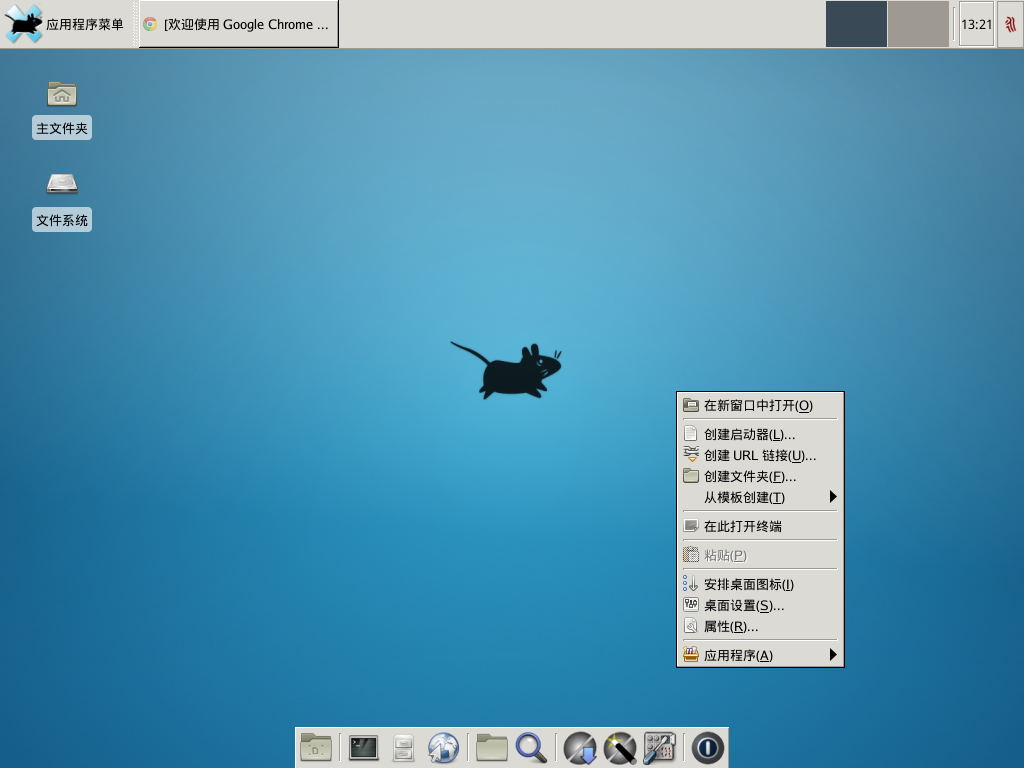Screen dimensions: 1024x768
Task: Click the magic wand dock icon
Action: tap(620, 748)
